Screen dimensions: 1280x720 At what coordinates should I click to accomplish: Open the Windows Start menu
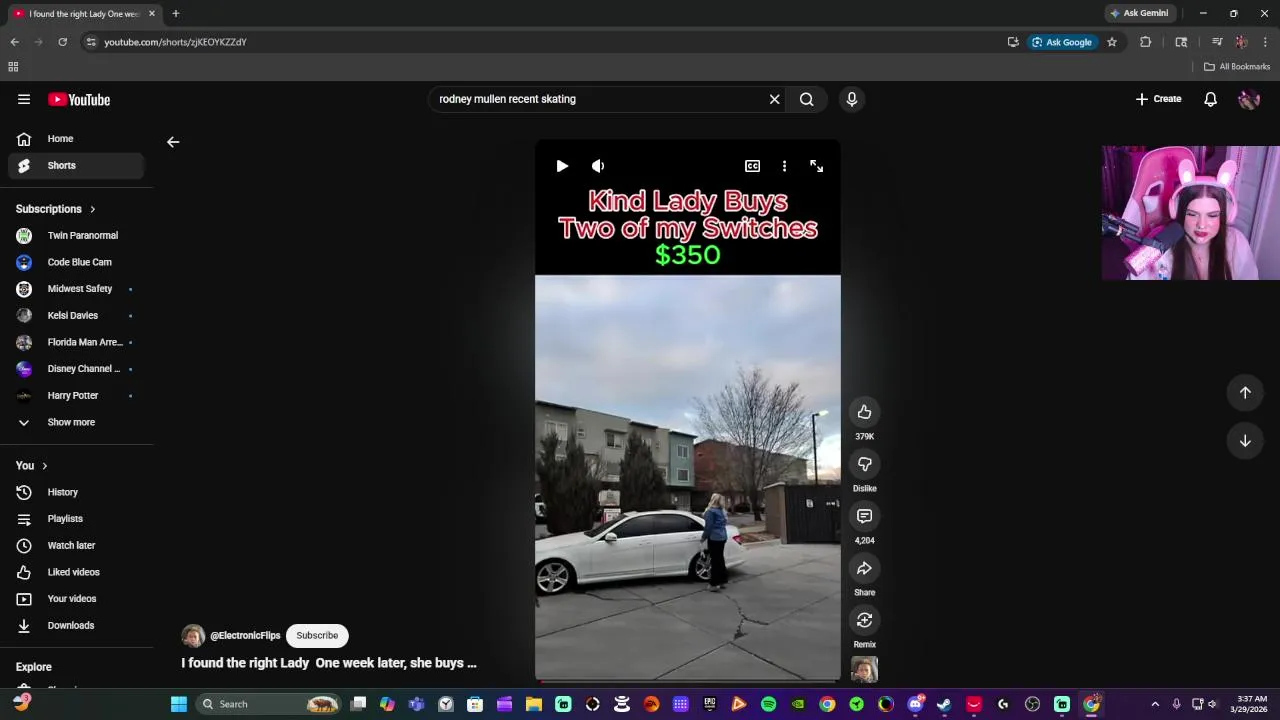pos(179,704)
